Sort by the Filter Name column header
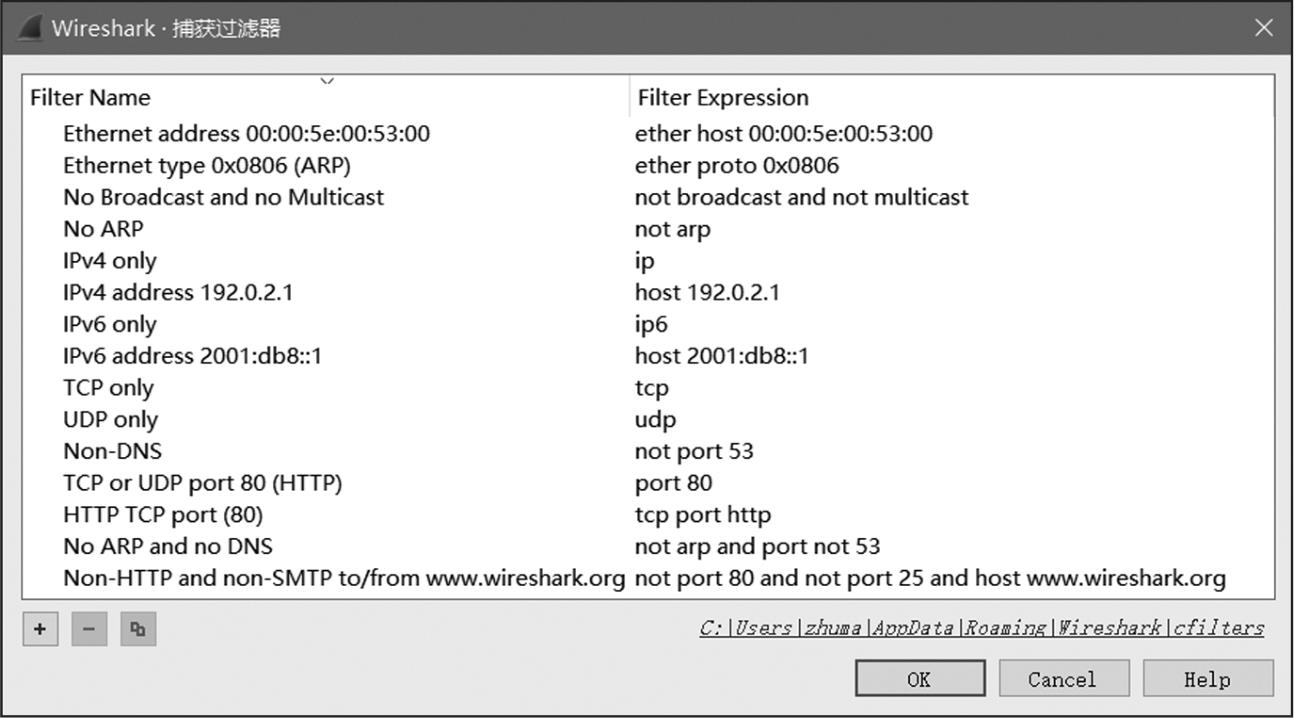This screenshot has height=719, width=1294. point(90,98)
